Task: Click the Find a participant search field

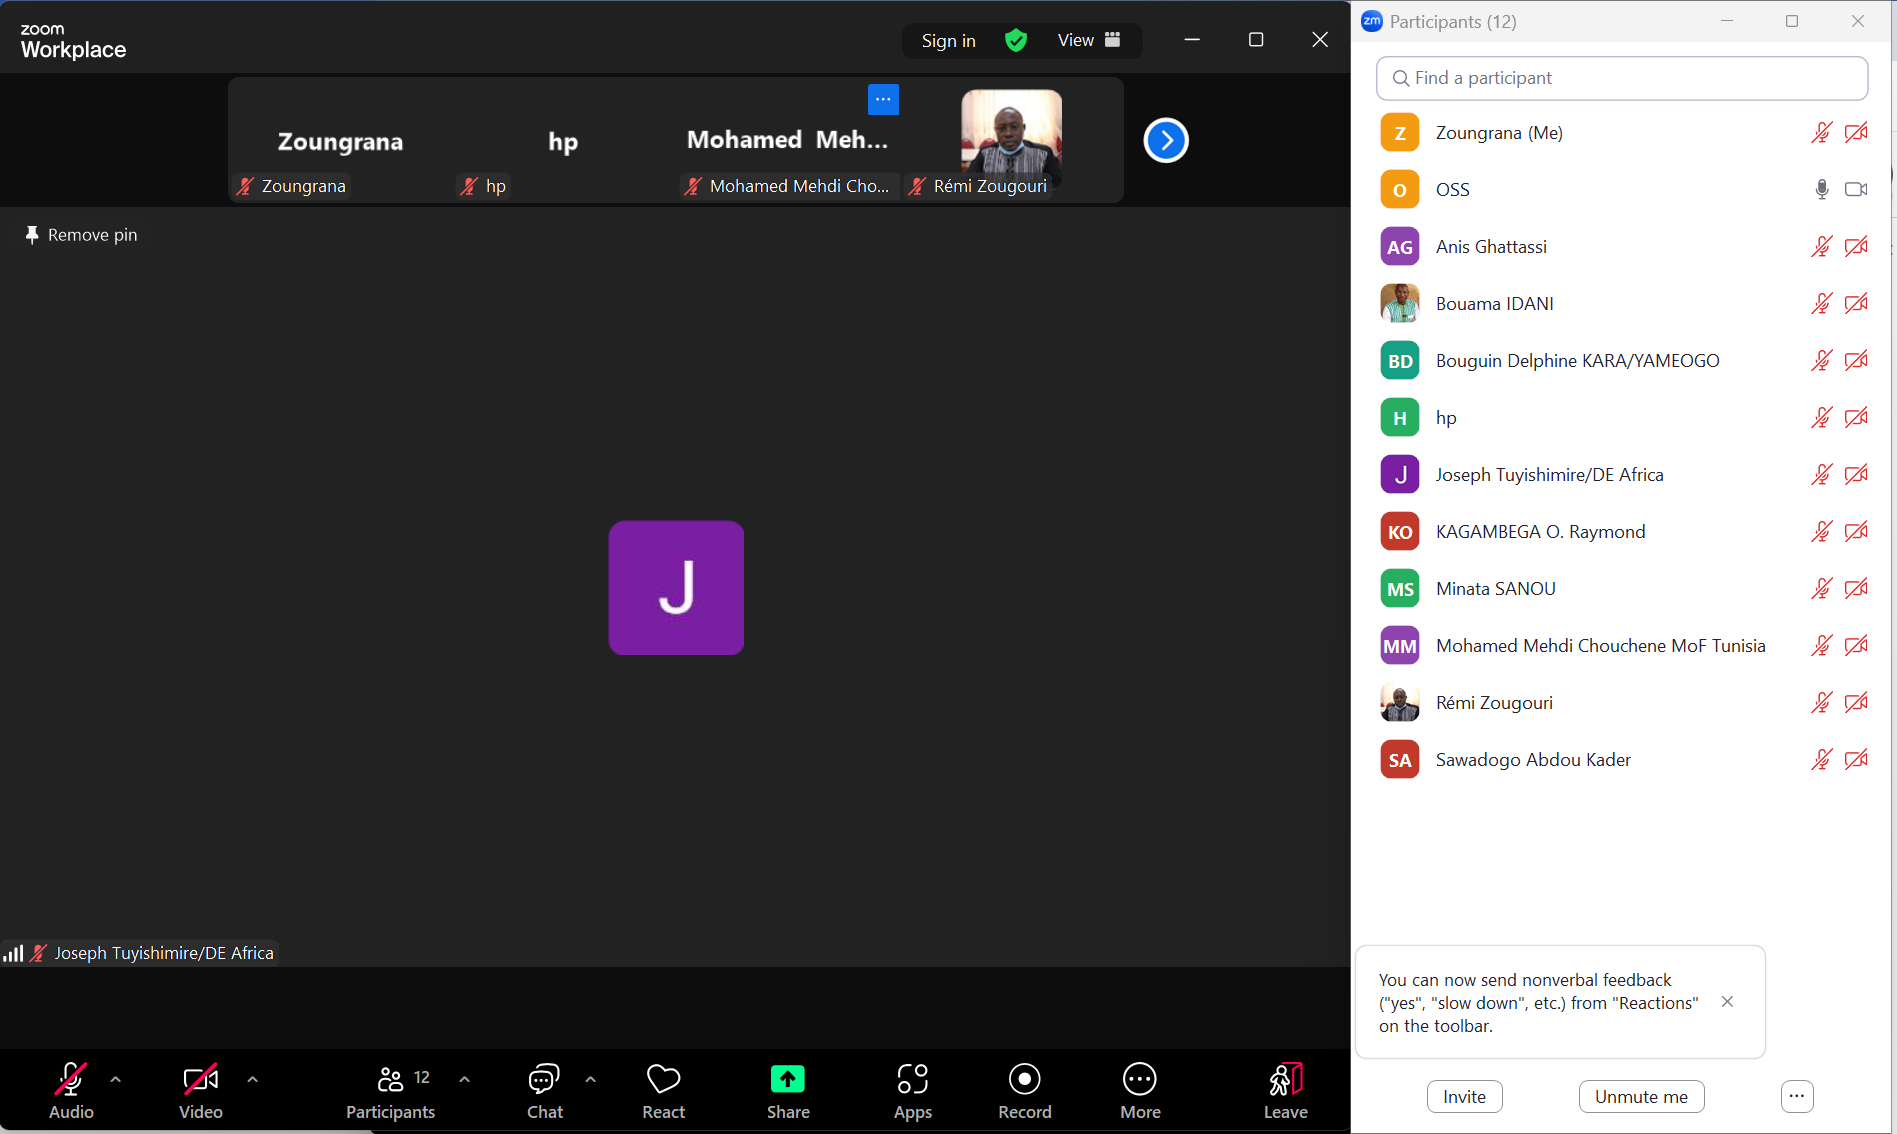Action: point(1621,78)
